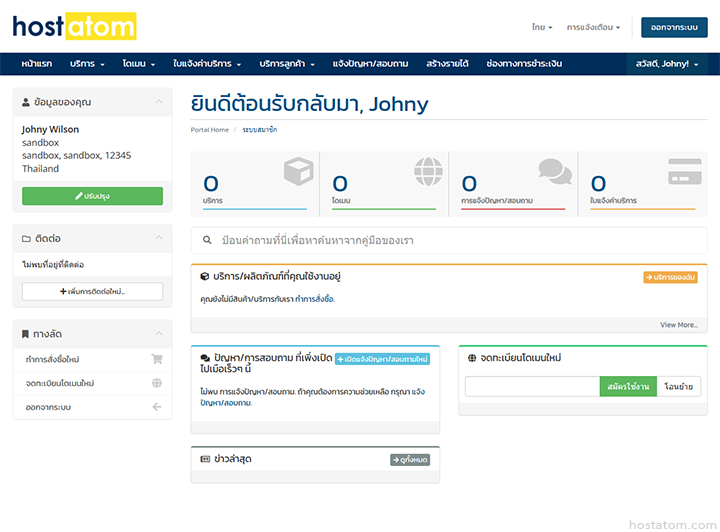
Task: Click the domains globe icon tile
Action: point(427,172)
